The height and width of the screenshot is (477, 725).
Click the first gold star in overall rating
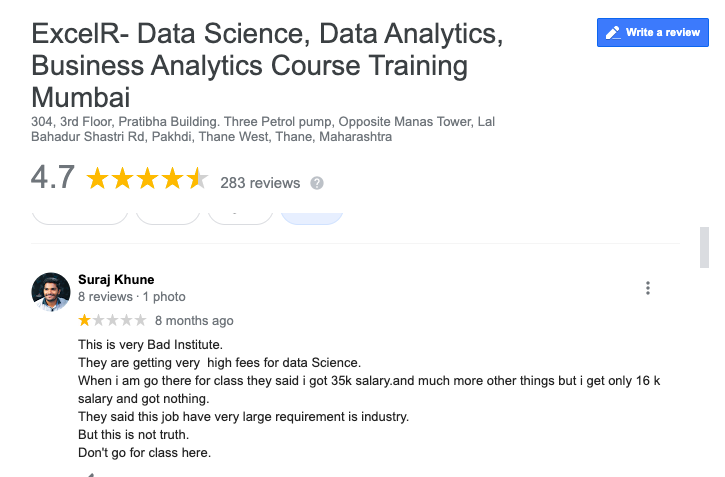point(97,180)
